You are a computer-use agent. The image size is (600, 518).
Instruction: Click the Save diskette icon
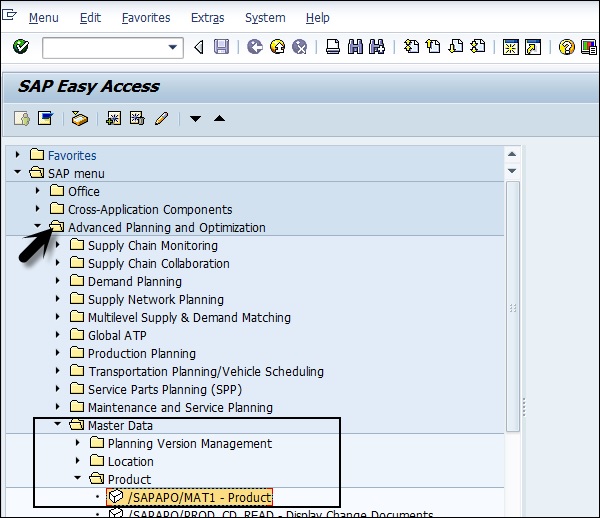(x=222, y=47)
